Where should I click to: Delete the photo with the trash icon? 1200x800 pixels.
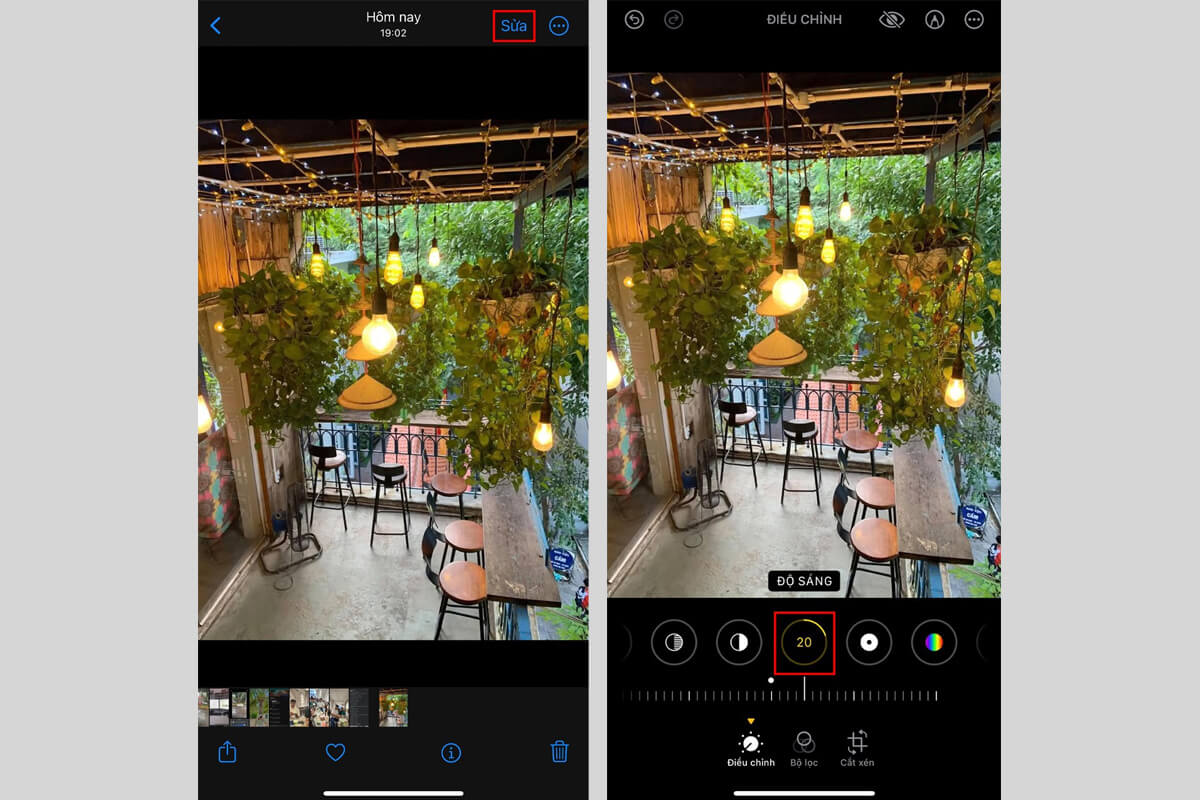[560, 752]
